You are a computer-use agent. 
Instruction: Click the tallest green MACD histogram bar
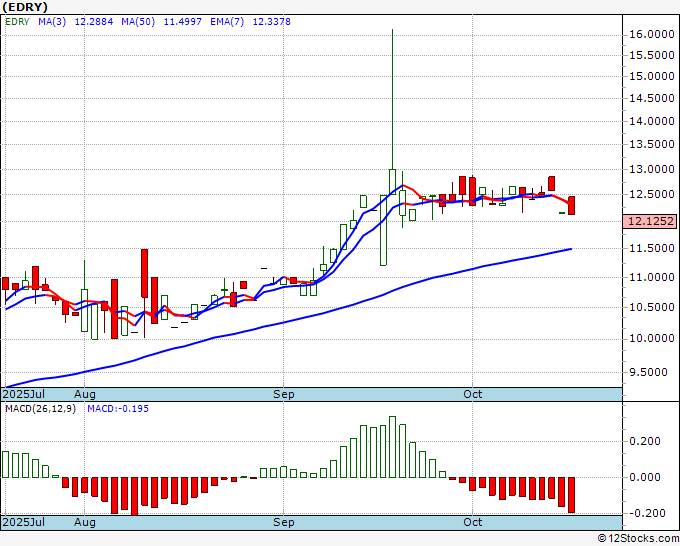392,447
